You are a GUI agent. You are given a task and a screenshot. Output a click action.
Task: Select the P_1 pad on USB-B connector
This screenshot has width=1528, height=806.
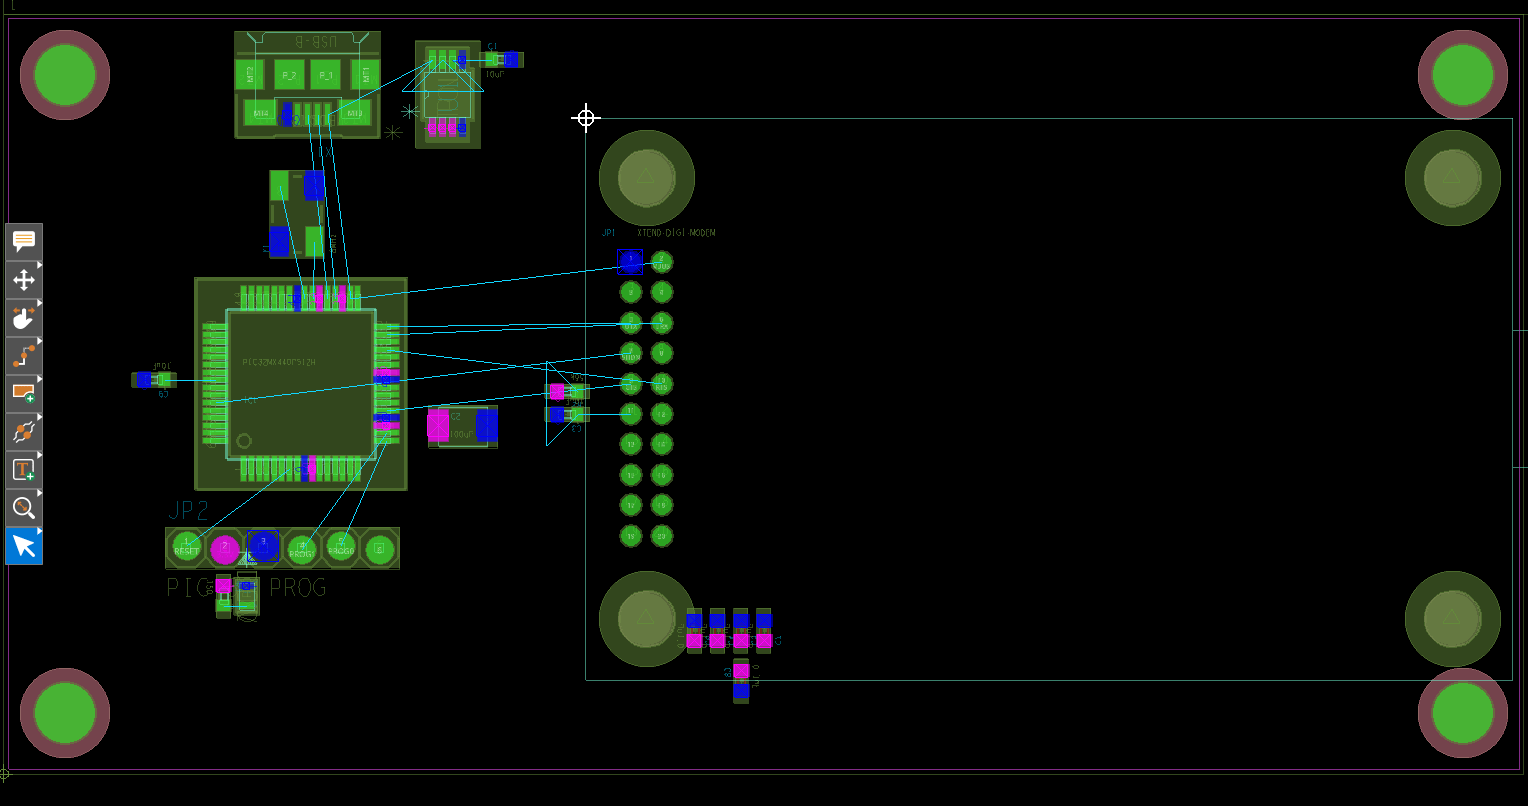click(x=325, y=75)
